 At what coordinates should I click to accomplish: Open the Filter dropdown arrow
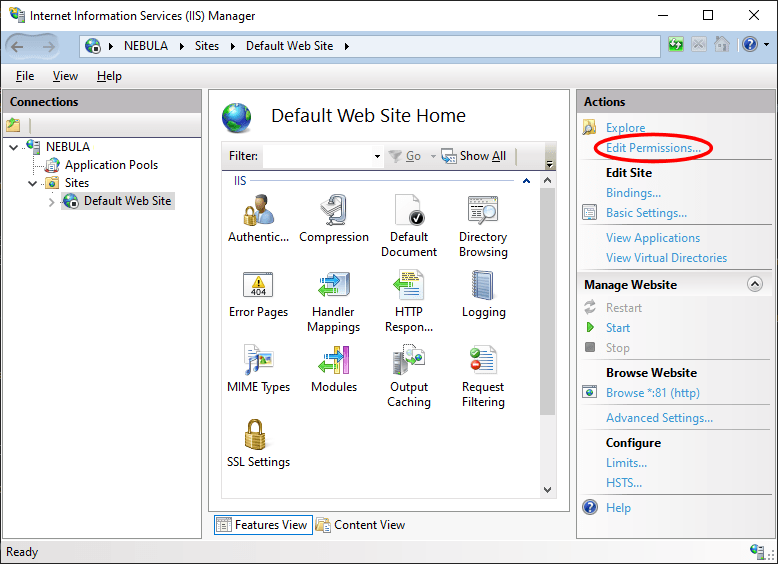coord(378,157)
